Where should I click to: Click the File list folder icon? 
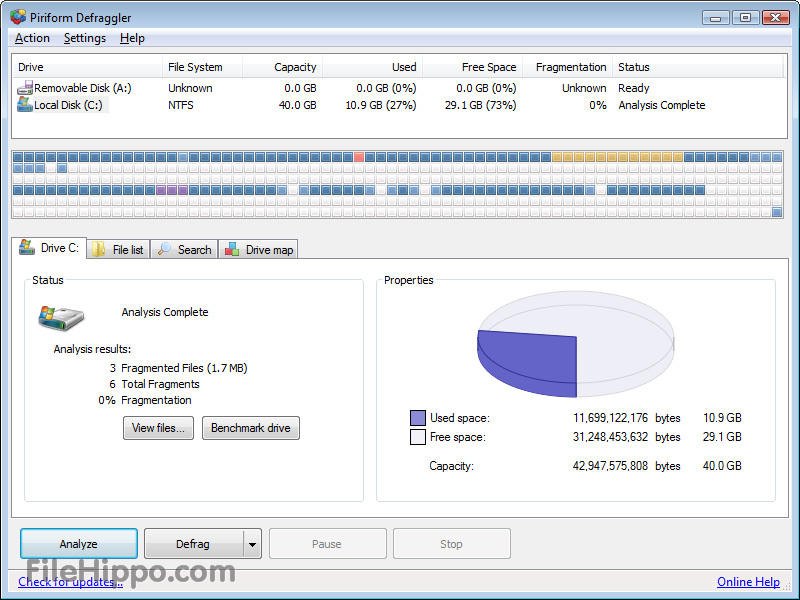99,250
